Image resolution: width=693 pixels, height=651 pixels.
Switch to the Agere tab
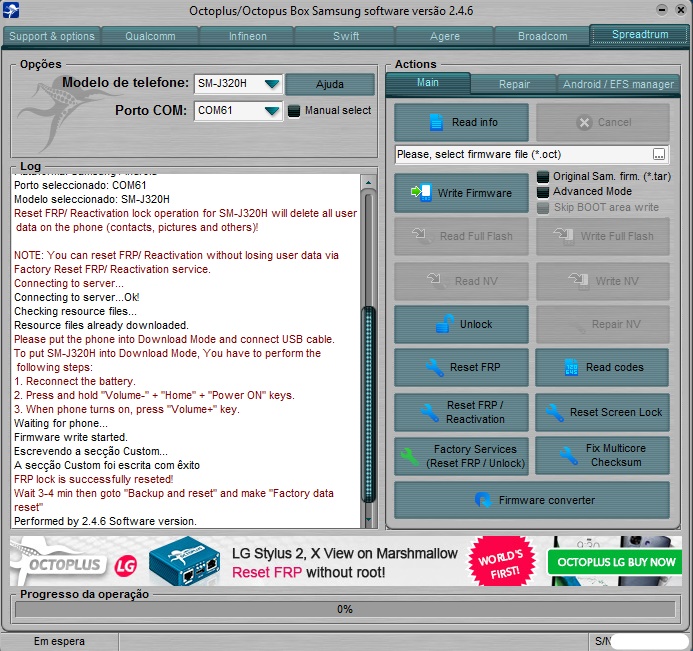tap(445, 36)
